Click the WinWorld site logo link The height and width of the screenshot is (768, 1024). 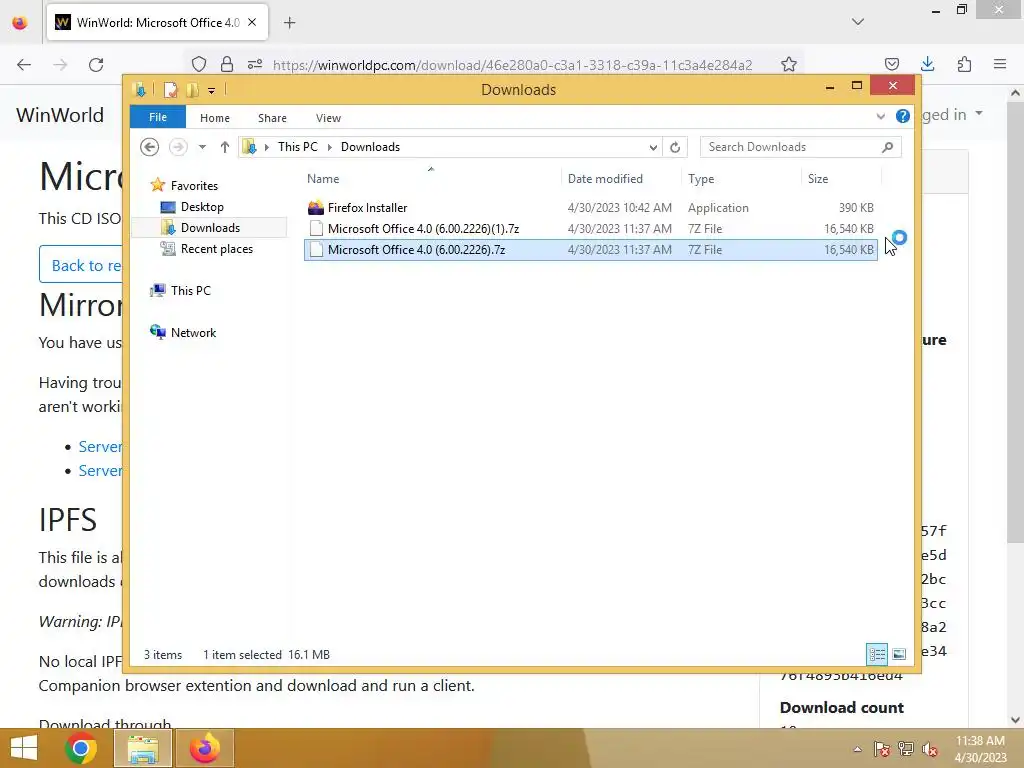tap(60, 115)
